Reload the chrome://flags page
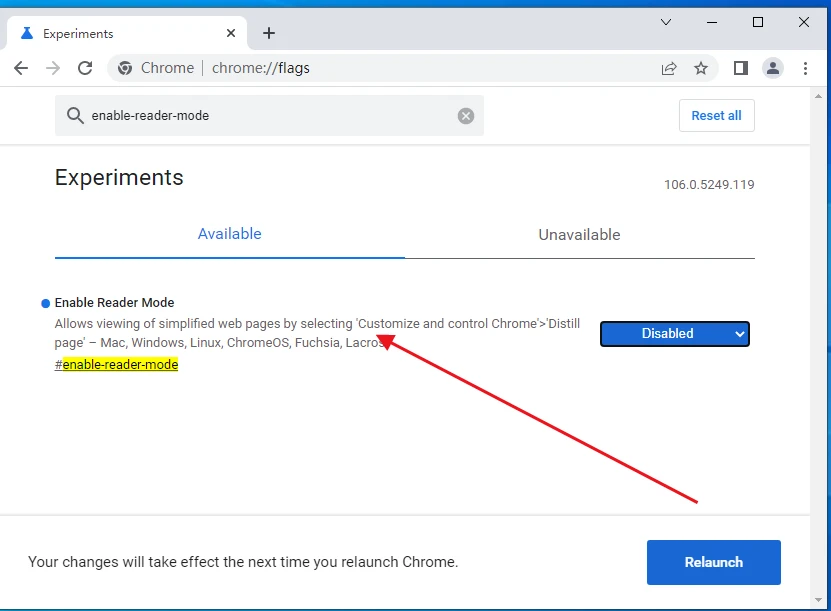This screenshot has height=611, width=831. [x=85, y=68]
